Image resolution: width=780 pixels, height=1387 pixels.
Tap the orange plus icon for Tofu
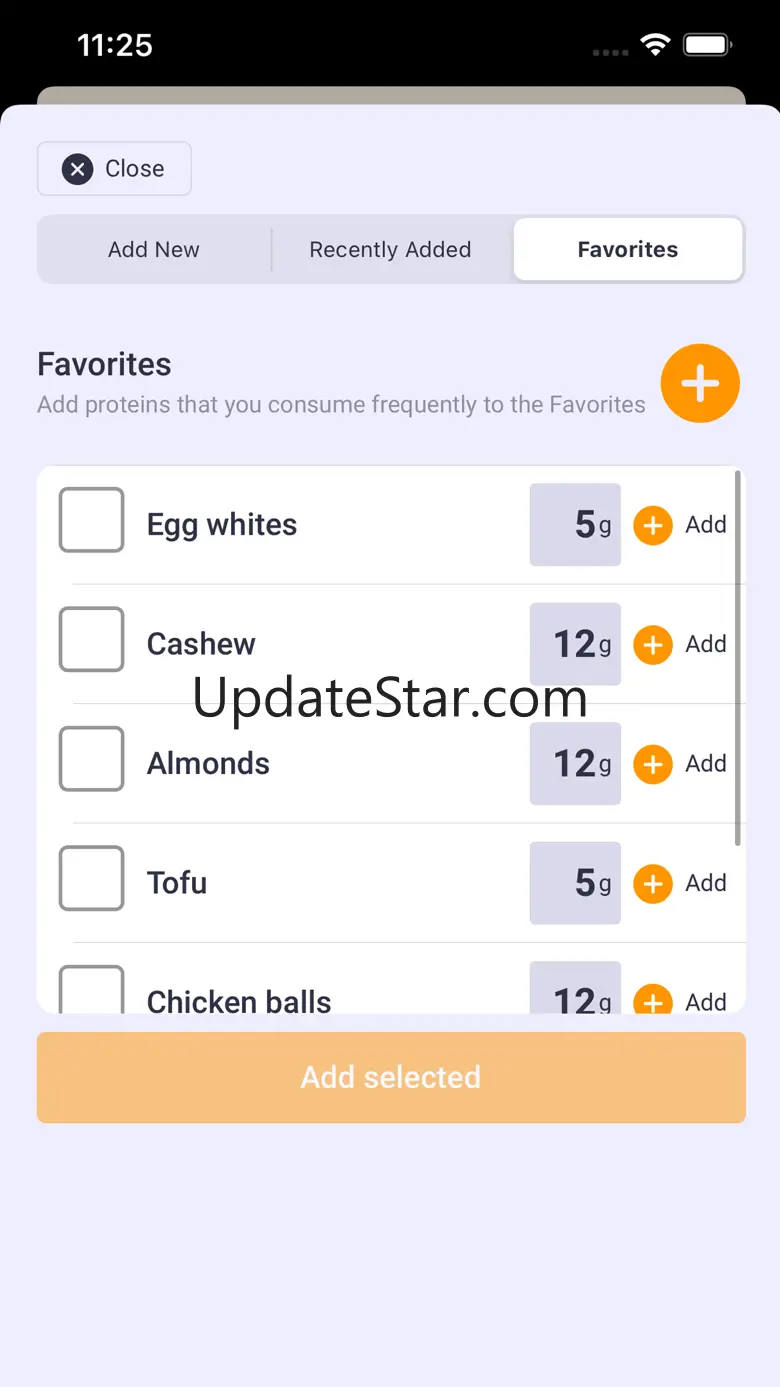pyautogui.click(x=653, y=883)
